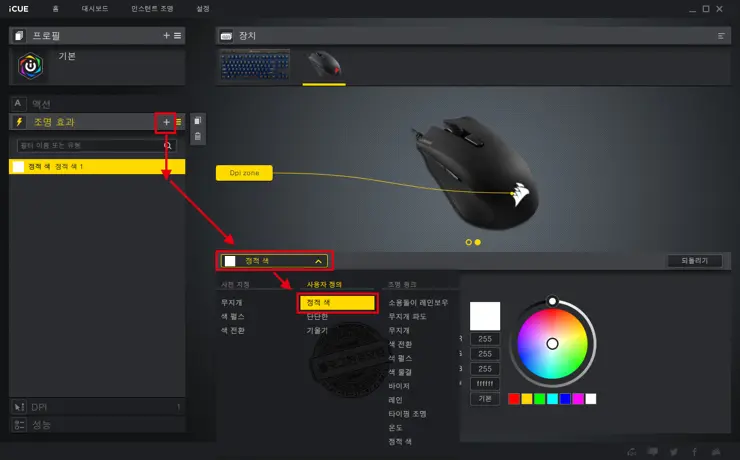Choose 무지개 파도 lighting link effect
Image resolution: width=740 pixels, height=460 pixels.
pyautogui.click(x=407, y=317)
